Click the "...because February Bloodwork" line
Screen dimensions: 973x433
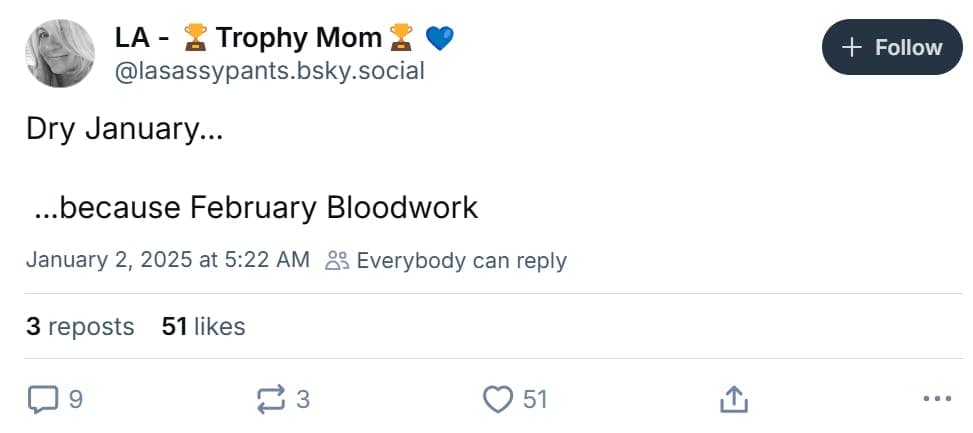256,207
